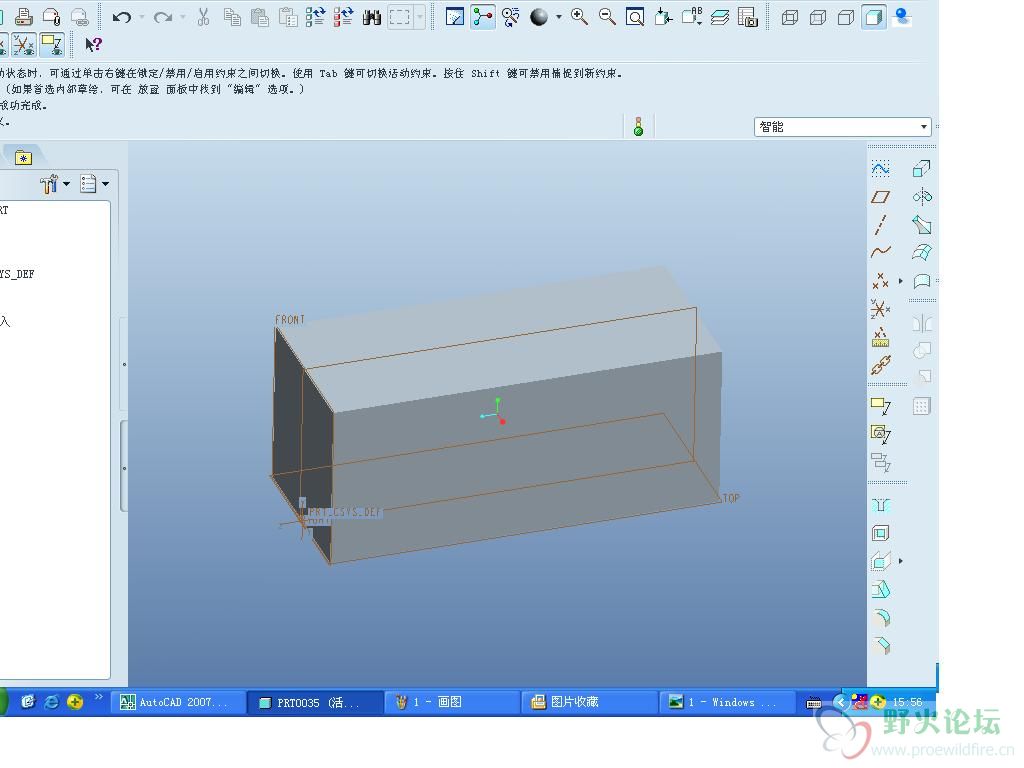Switch to No Hidden display
The image size is (1024, 768).
846,17
